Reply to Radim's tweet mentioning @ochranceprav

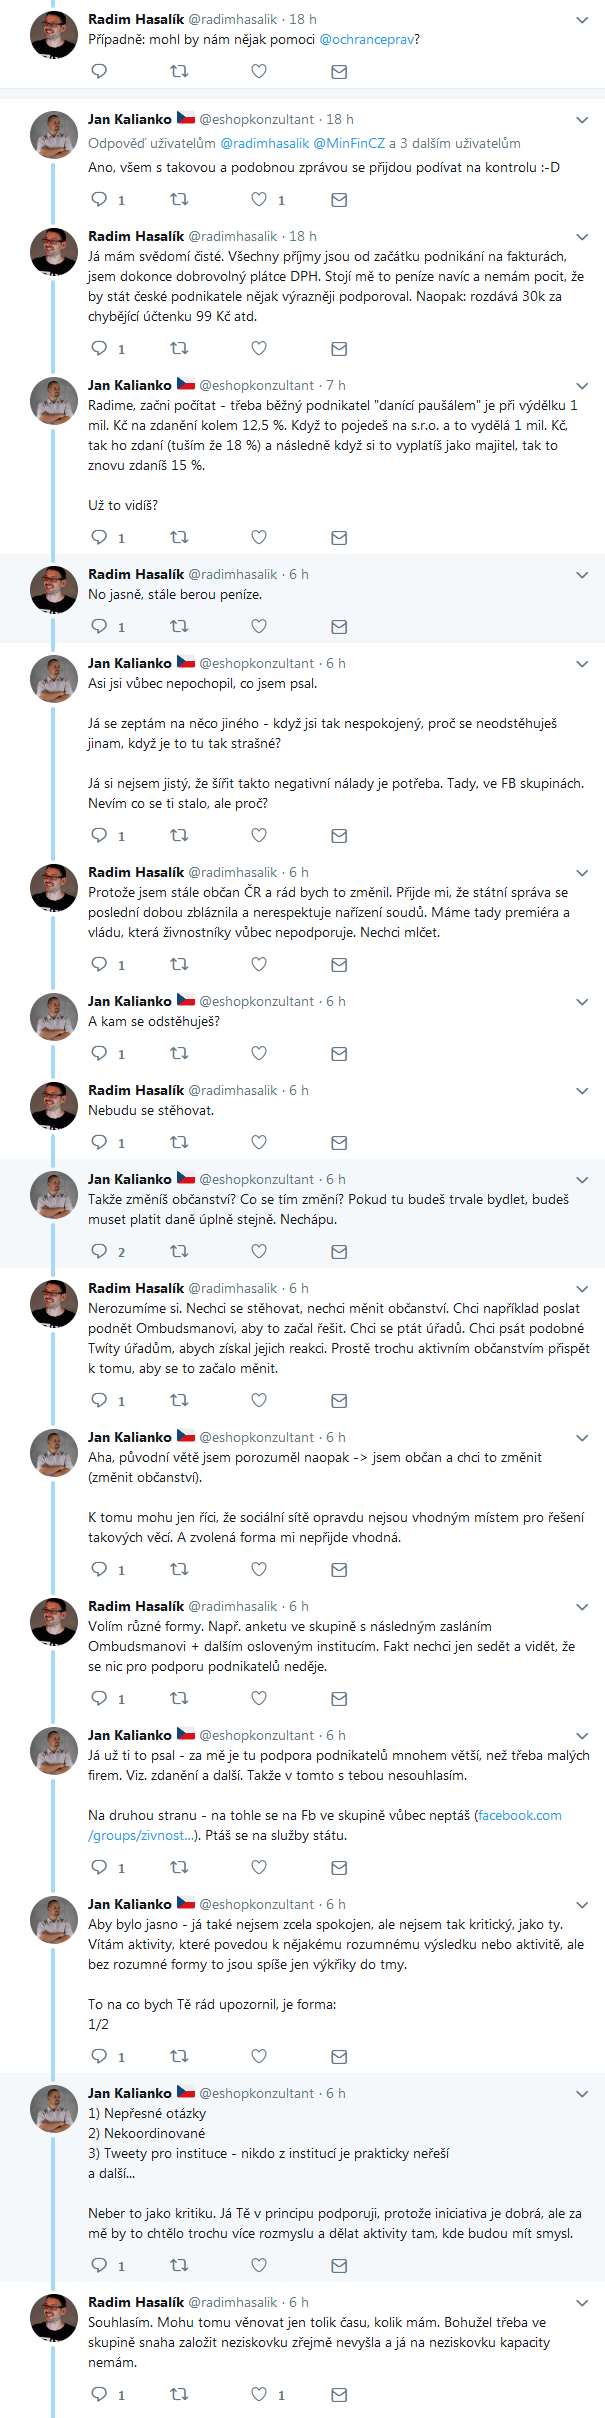(99, 71)
